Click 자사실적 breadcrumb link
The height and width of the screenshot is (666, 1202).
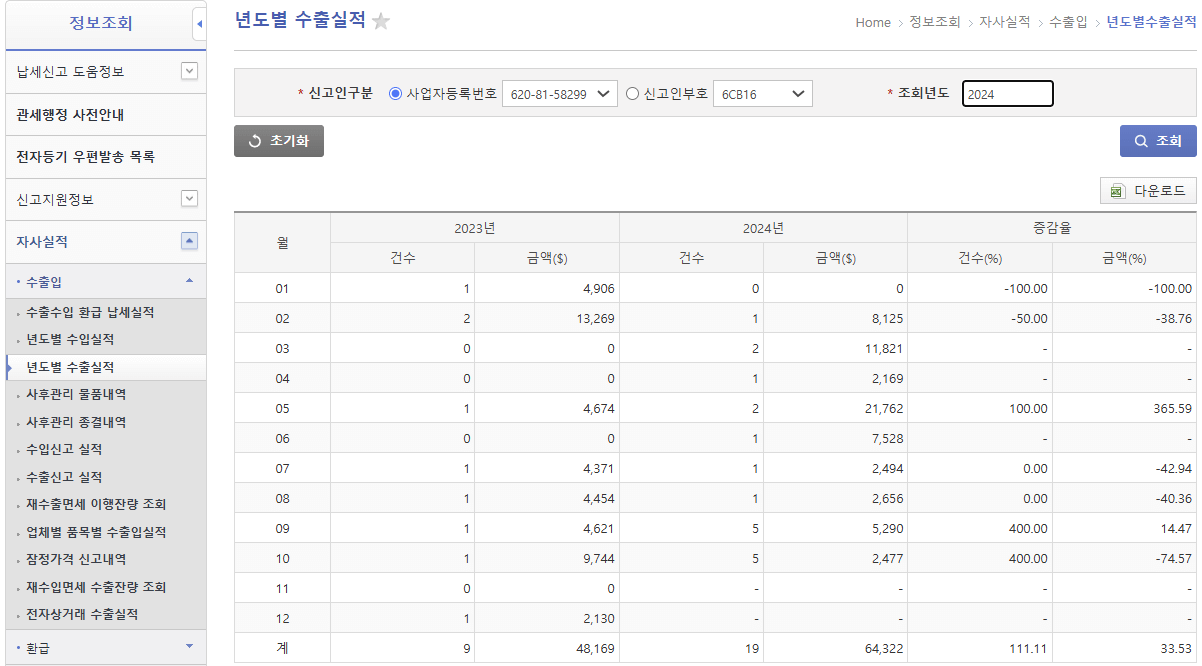(x=1005, y=22)
